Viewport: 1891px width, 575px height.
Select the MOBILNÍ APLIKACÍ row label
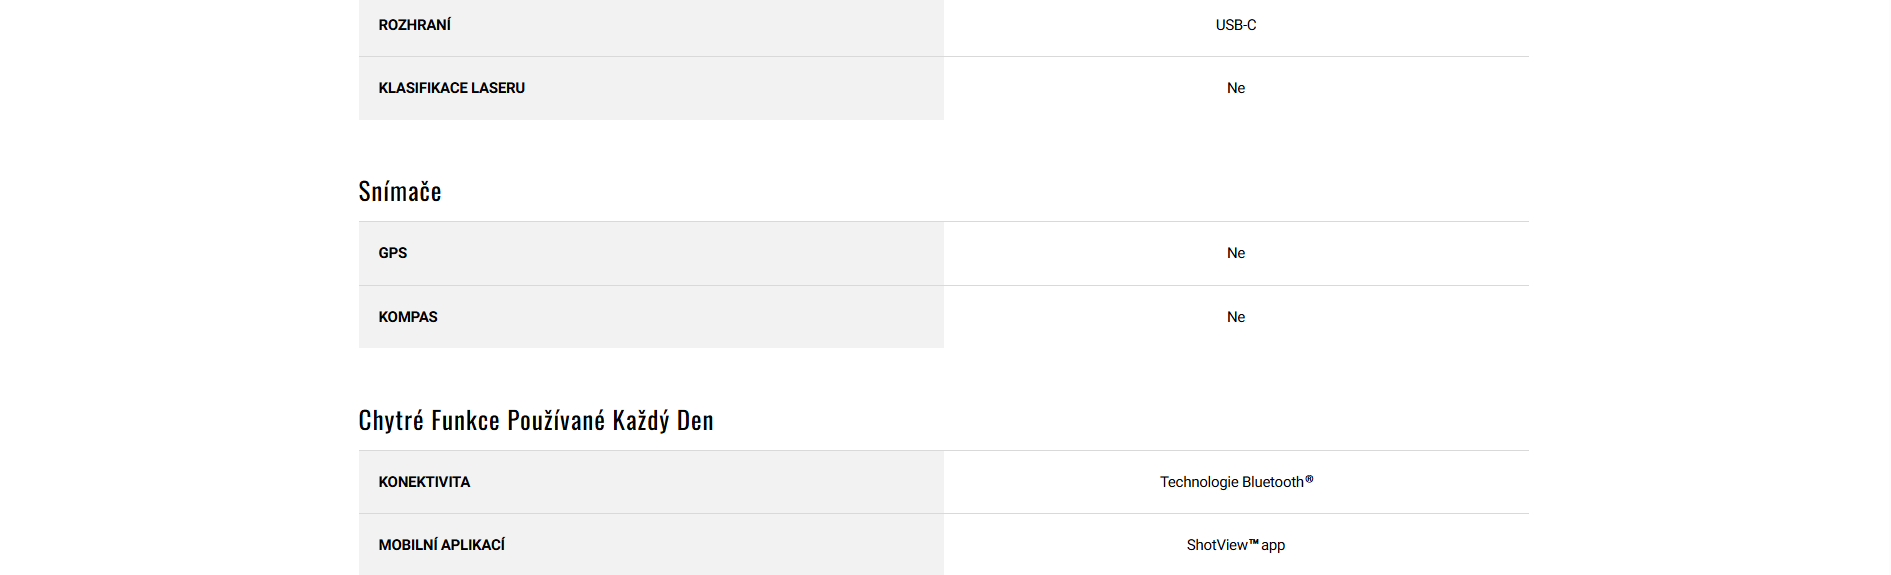pyautogui.click(x=441, y=545)
